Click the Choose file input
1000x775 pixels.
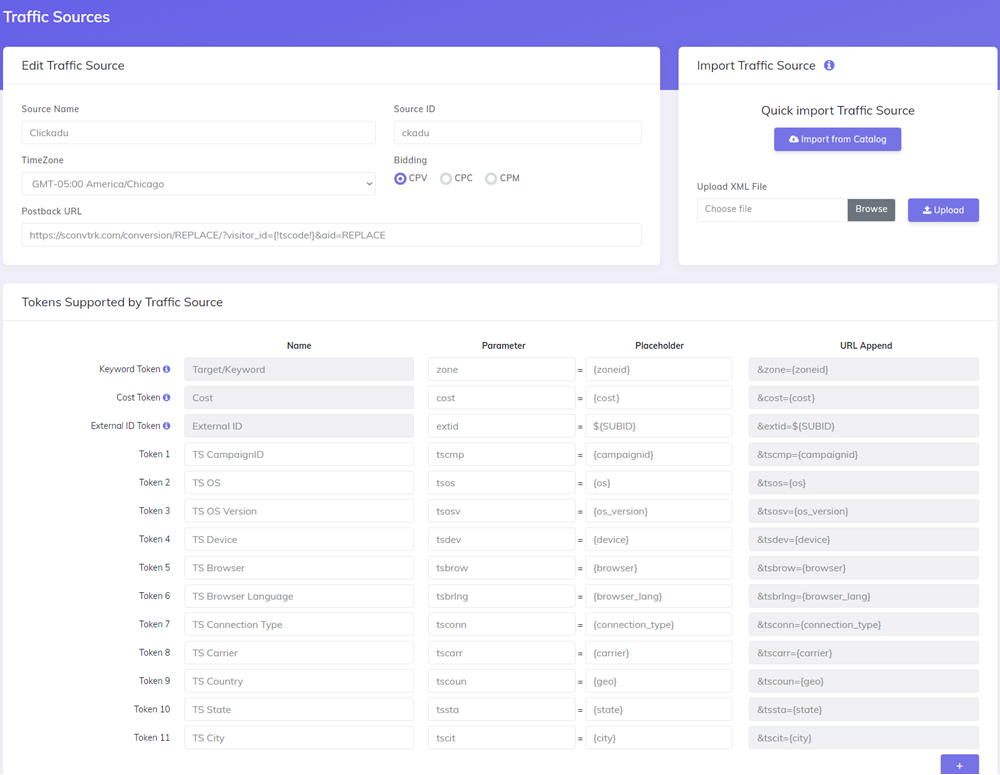point(772,210)
